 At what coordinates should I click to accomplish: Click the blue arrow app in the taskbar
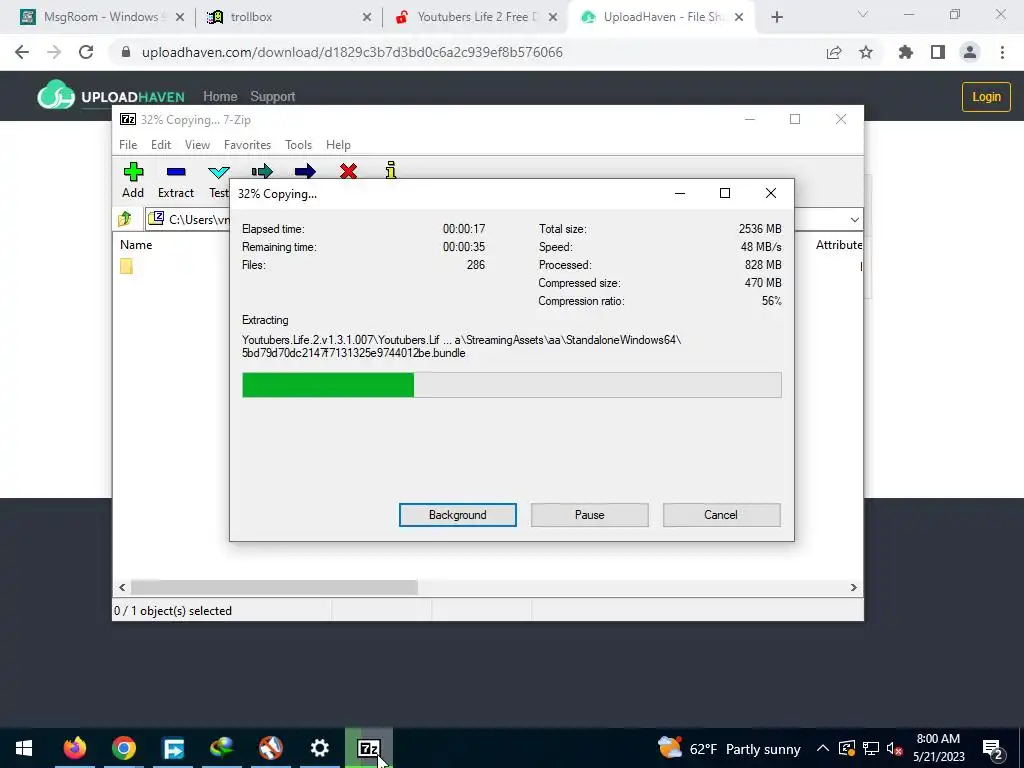point(173,748)
